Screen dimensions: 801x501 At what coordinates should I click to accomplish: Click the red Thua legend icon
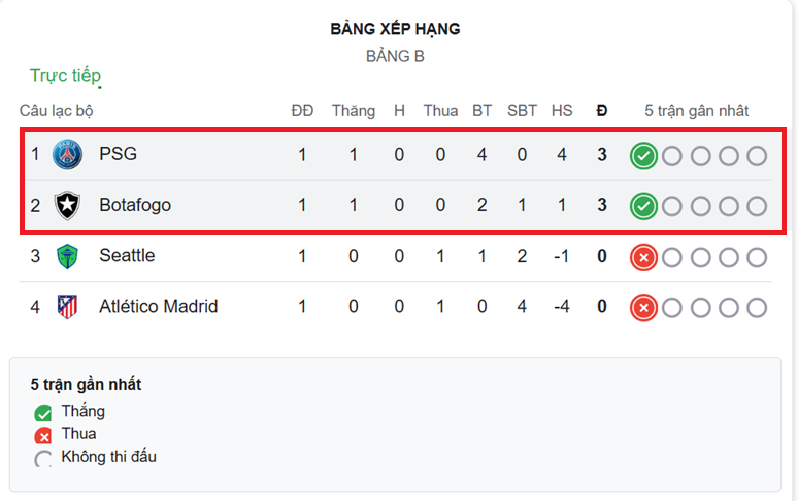point(43,436)
